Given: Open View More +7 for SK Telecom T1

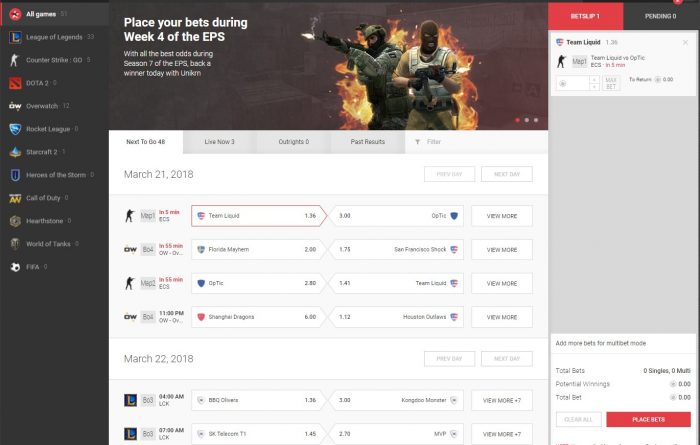Looking at the screenshot, I should (502, 434).
